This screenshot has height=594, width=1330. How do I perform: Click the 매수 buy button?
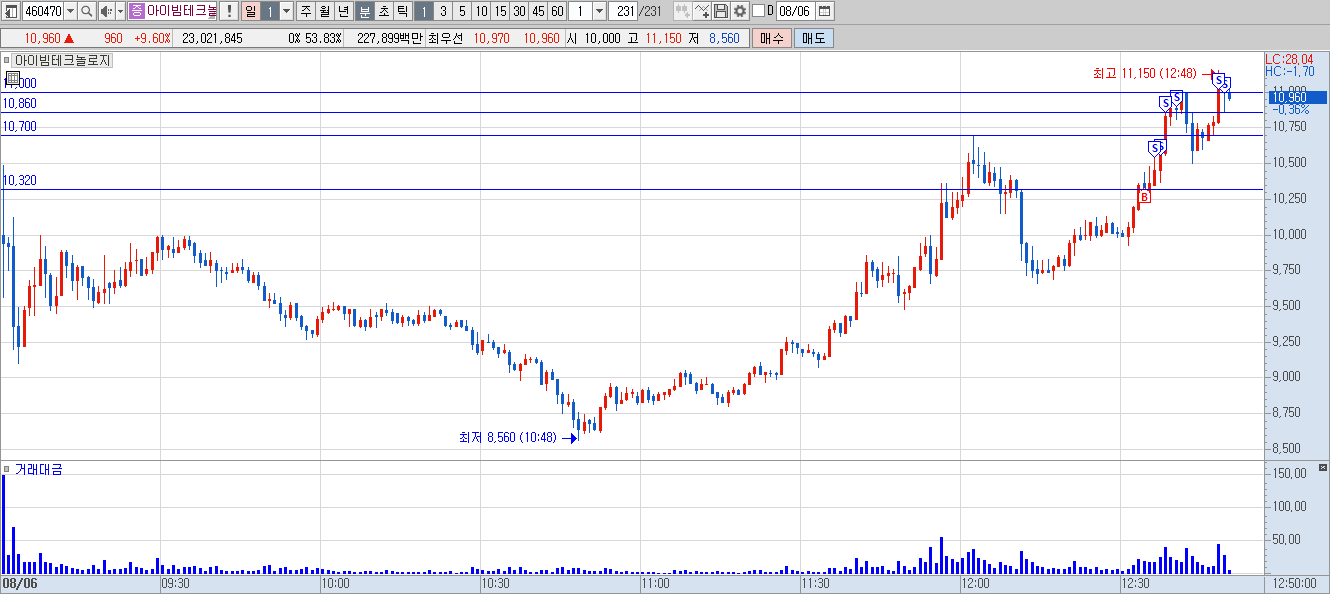coord(771,38)
